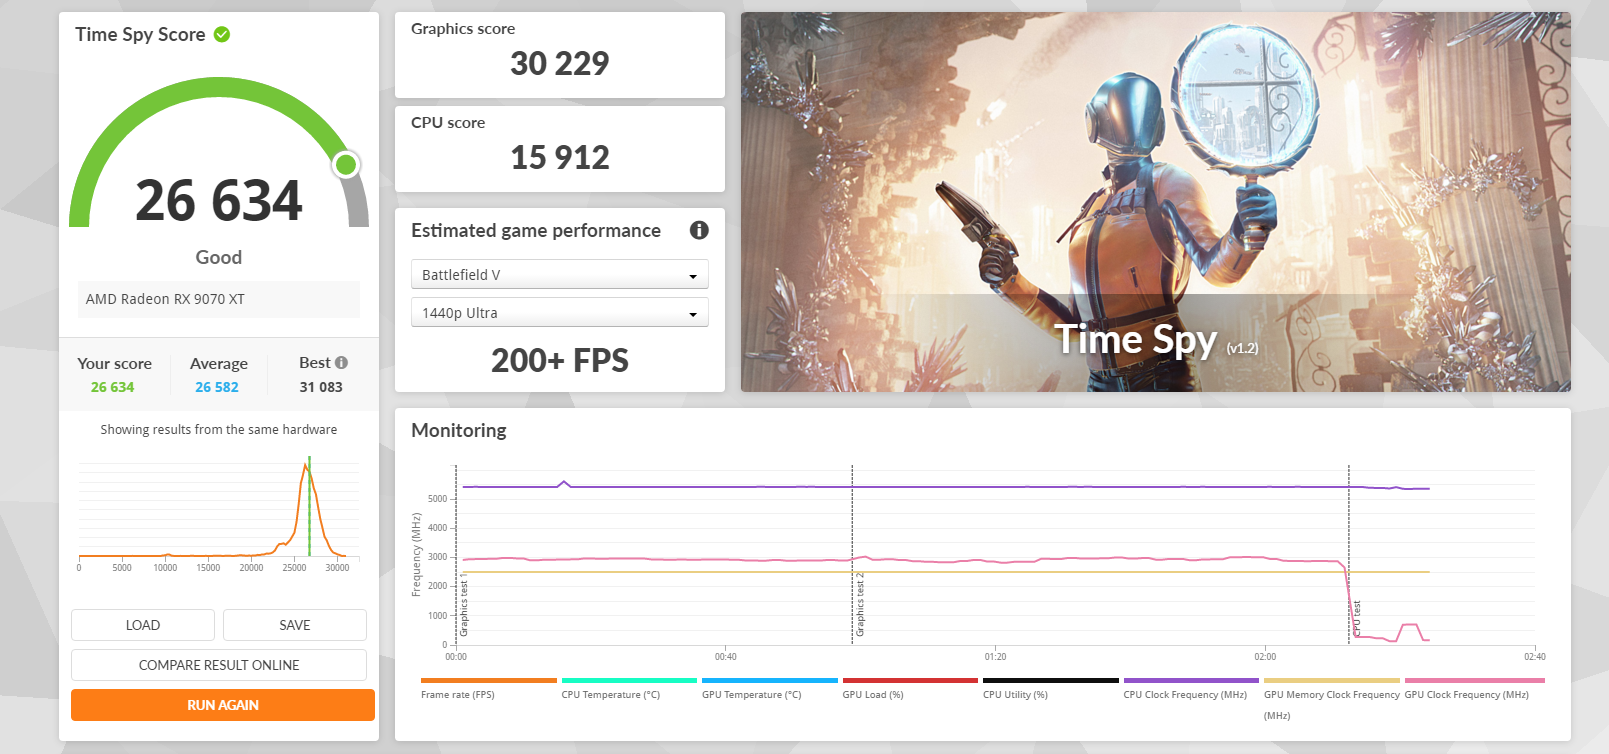1609x754 pixels.
Task: Click the Frequency (MHz) axis label
Action: click(x=416, y=555)
